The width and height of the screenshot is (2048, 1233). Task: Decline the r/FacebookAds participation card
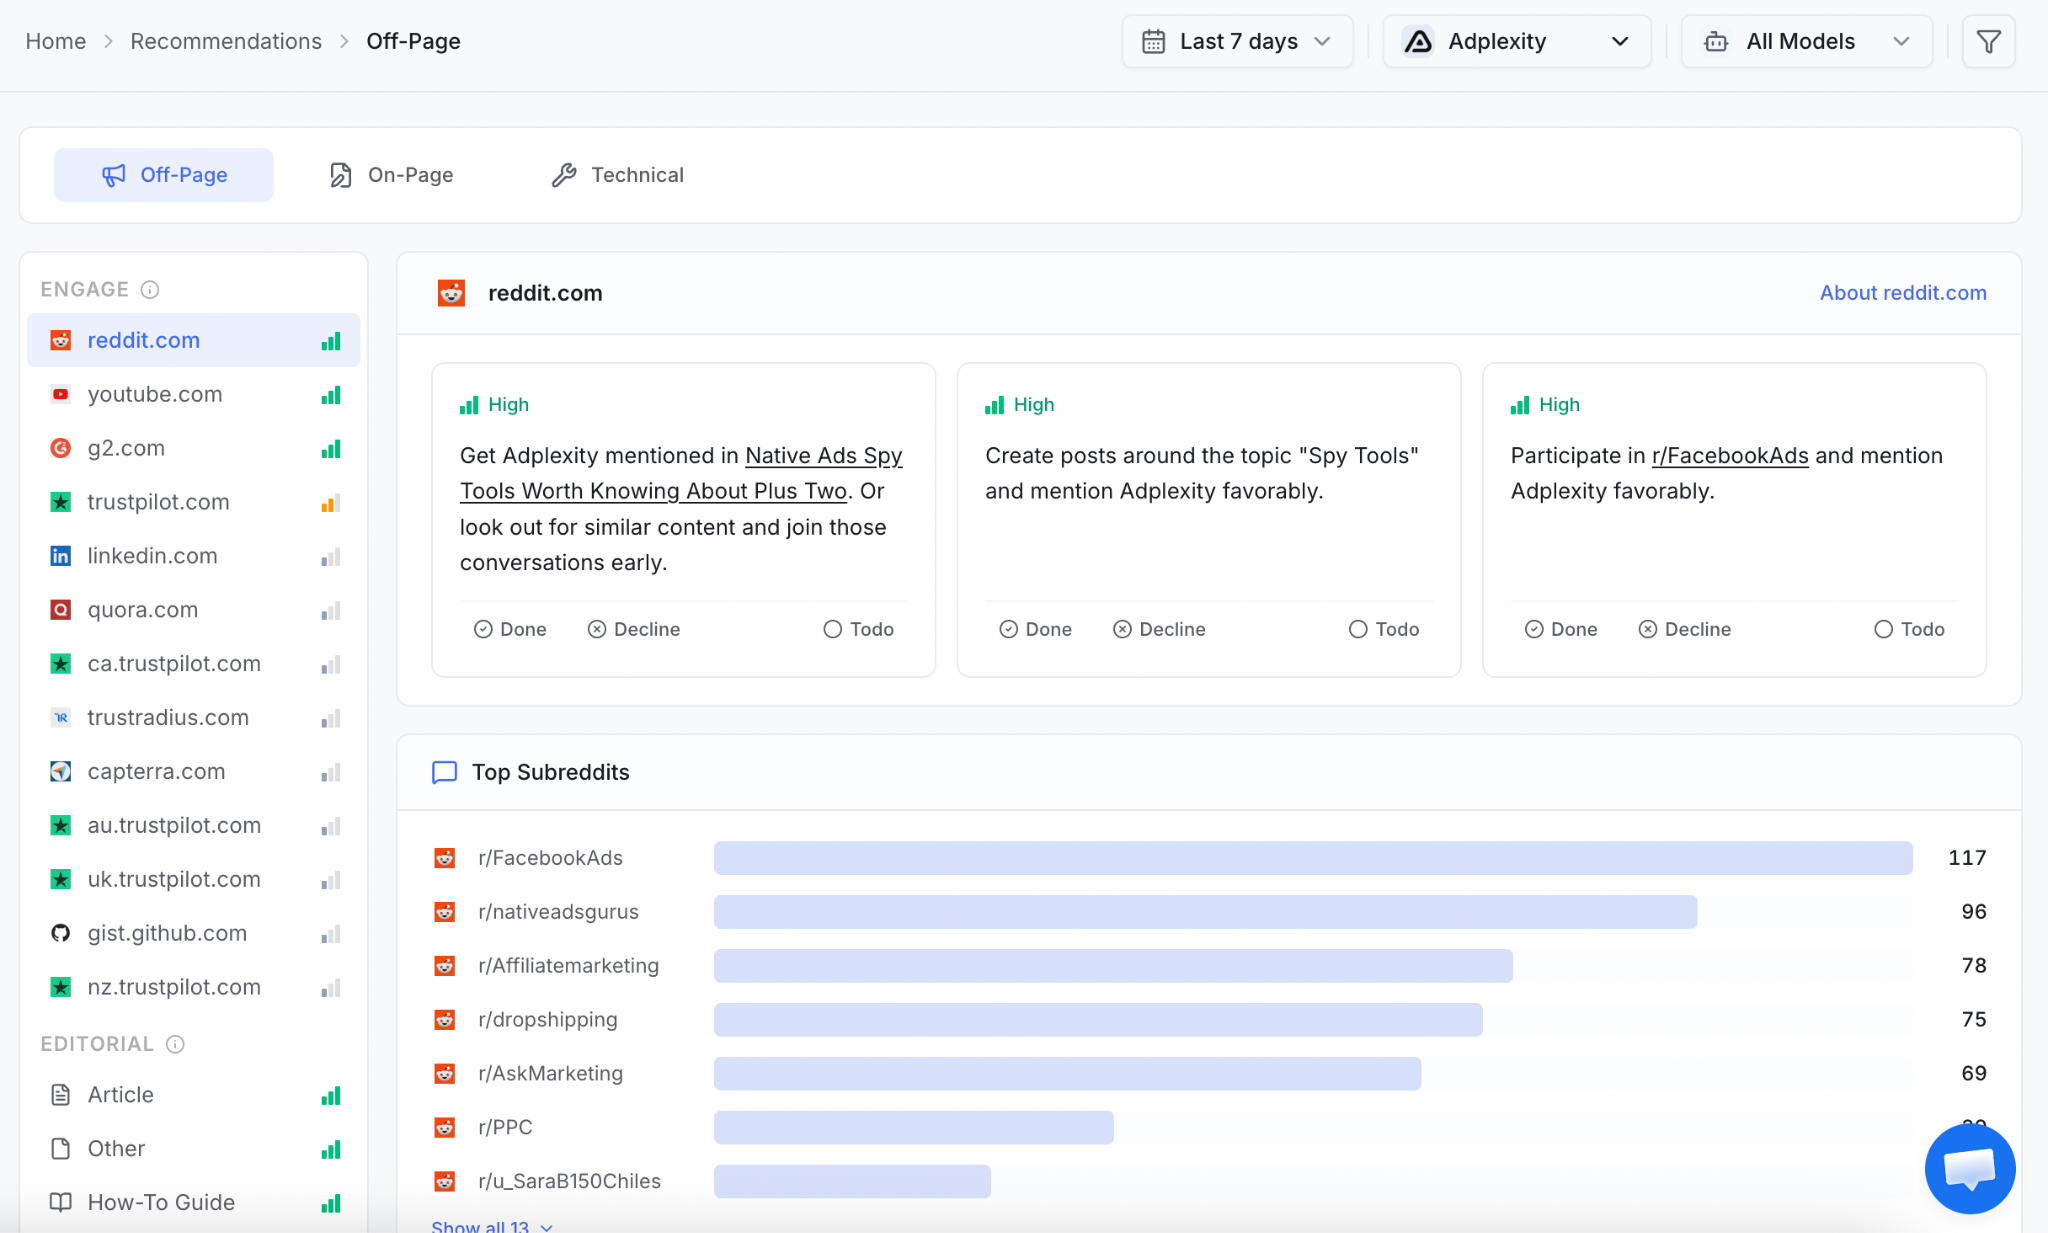(1685, 629)
